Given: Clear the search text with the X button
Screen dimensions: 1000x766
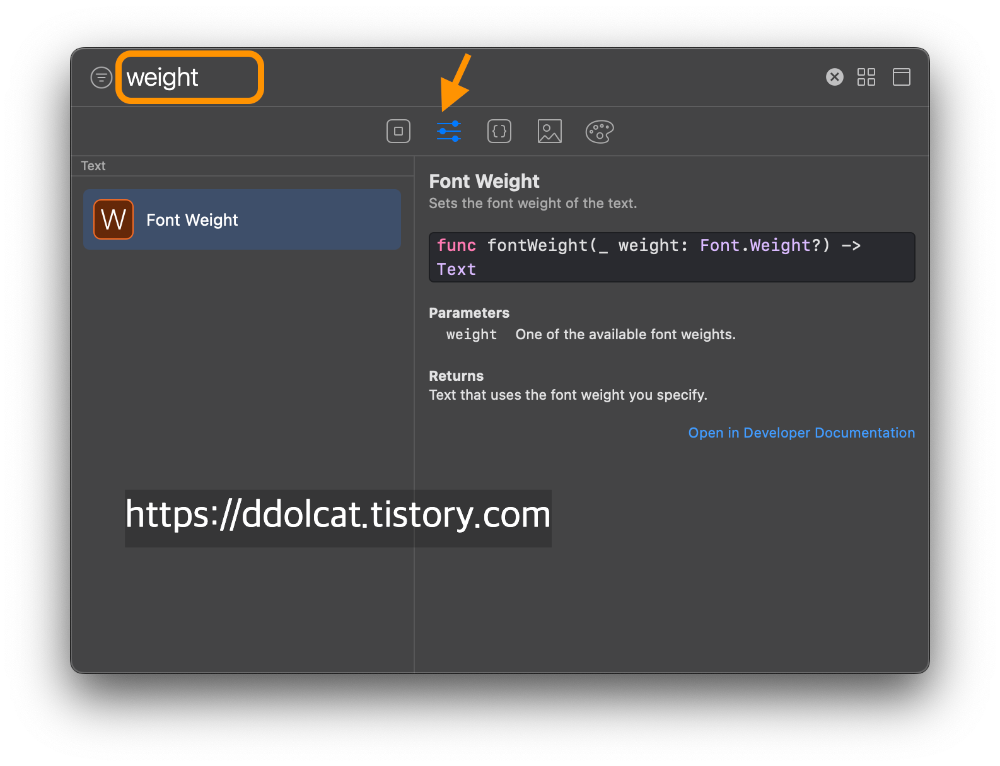Looking at the screenshot, I should [x=834, y=77].
